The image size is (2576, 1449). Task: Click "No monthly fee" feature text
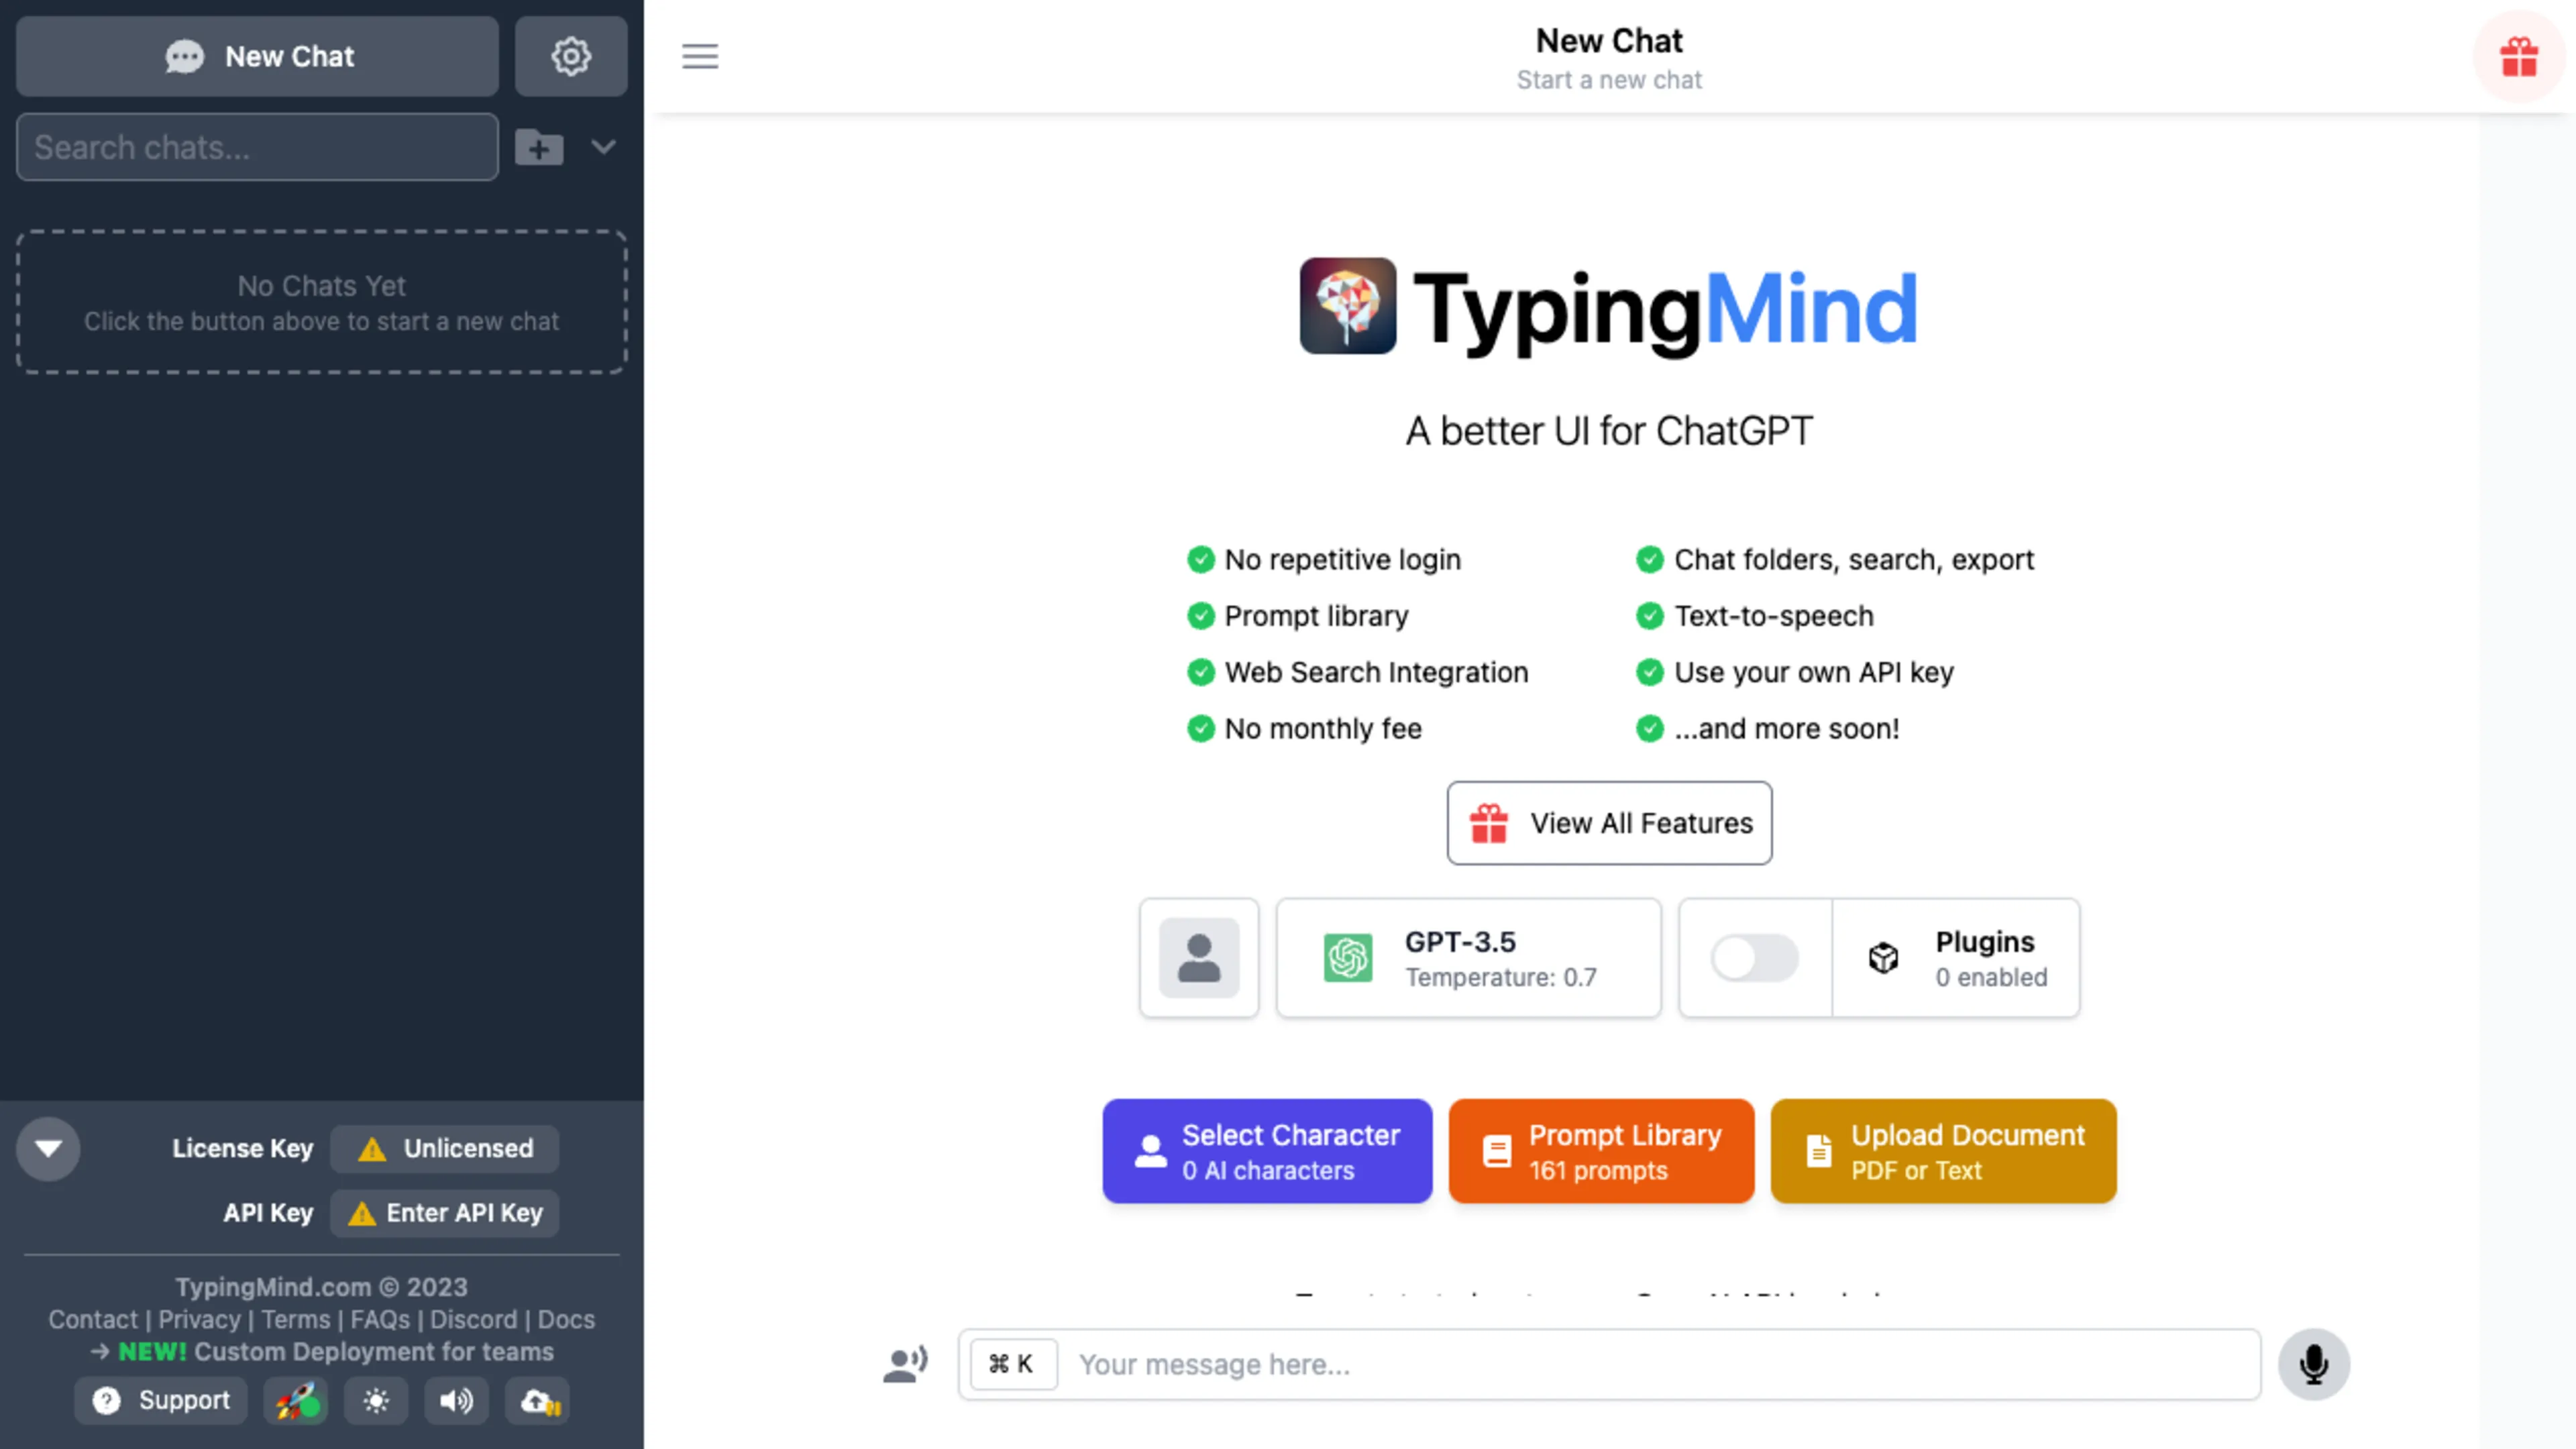[x=1323, y=728]
